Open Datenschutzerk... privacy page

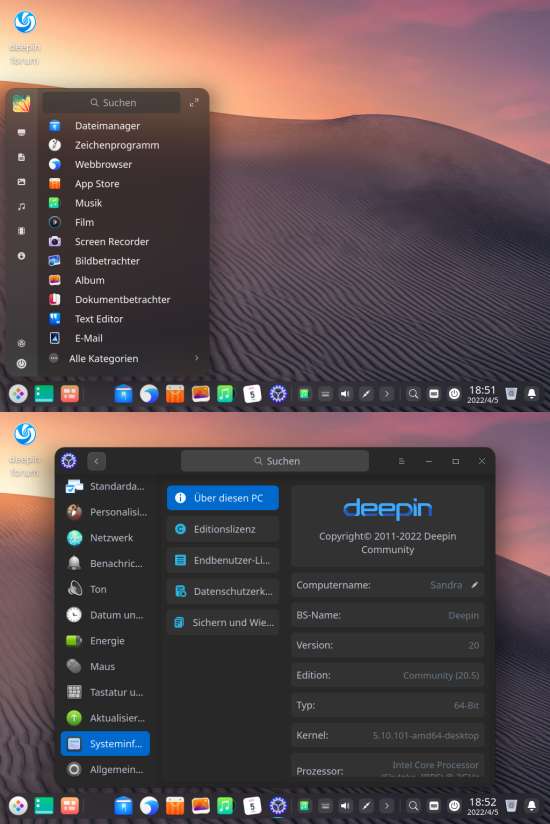point(223,591)
